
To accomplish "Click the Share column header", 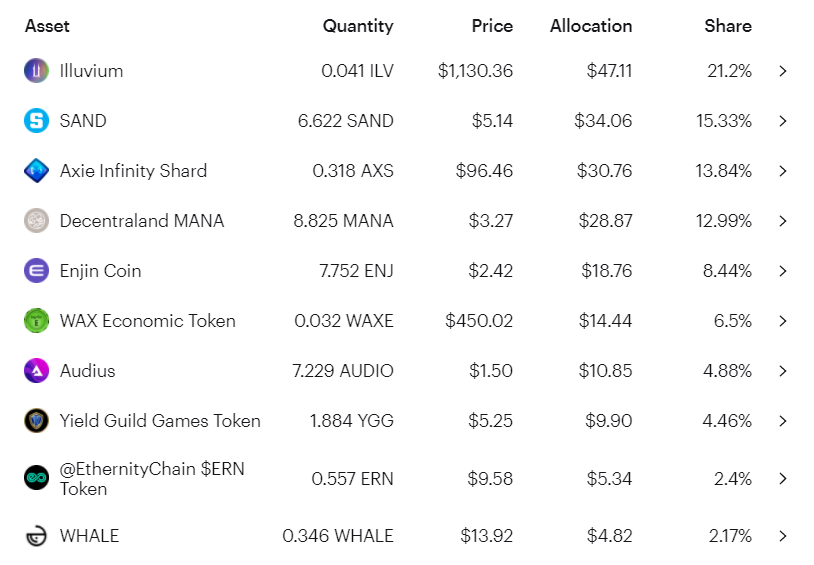I will (x=727, y=26).
